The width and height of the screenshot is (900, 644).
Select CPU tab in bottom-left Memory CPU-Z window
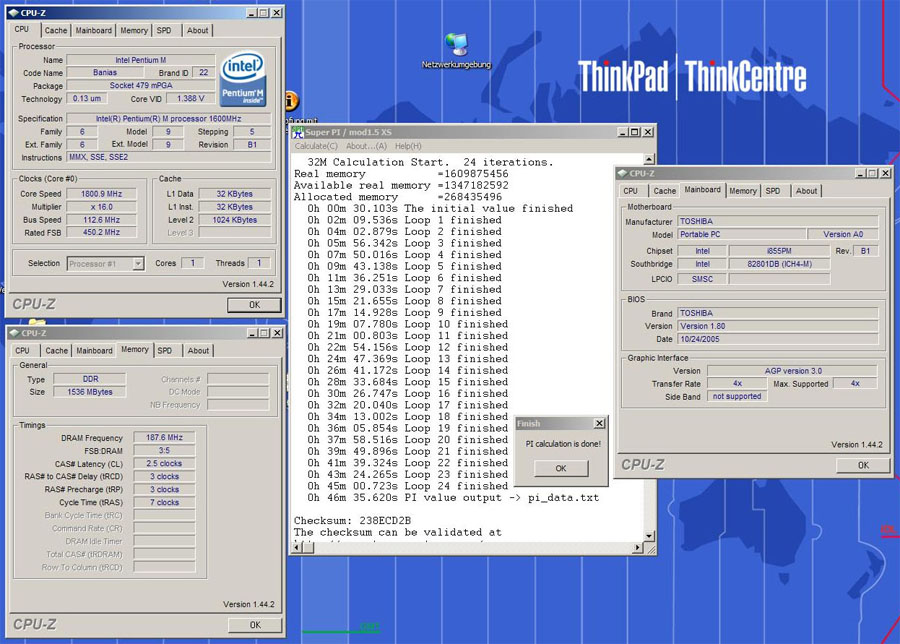[22, 351]
